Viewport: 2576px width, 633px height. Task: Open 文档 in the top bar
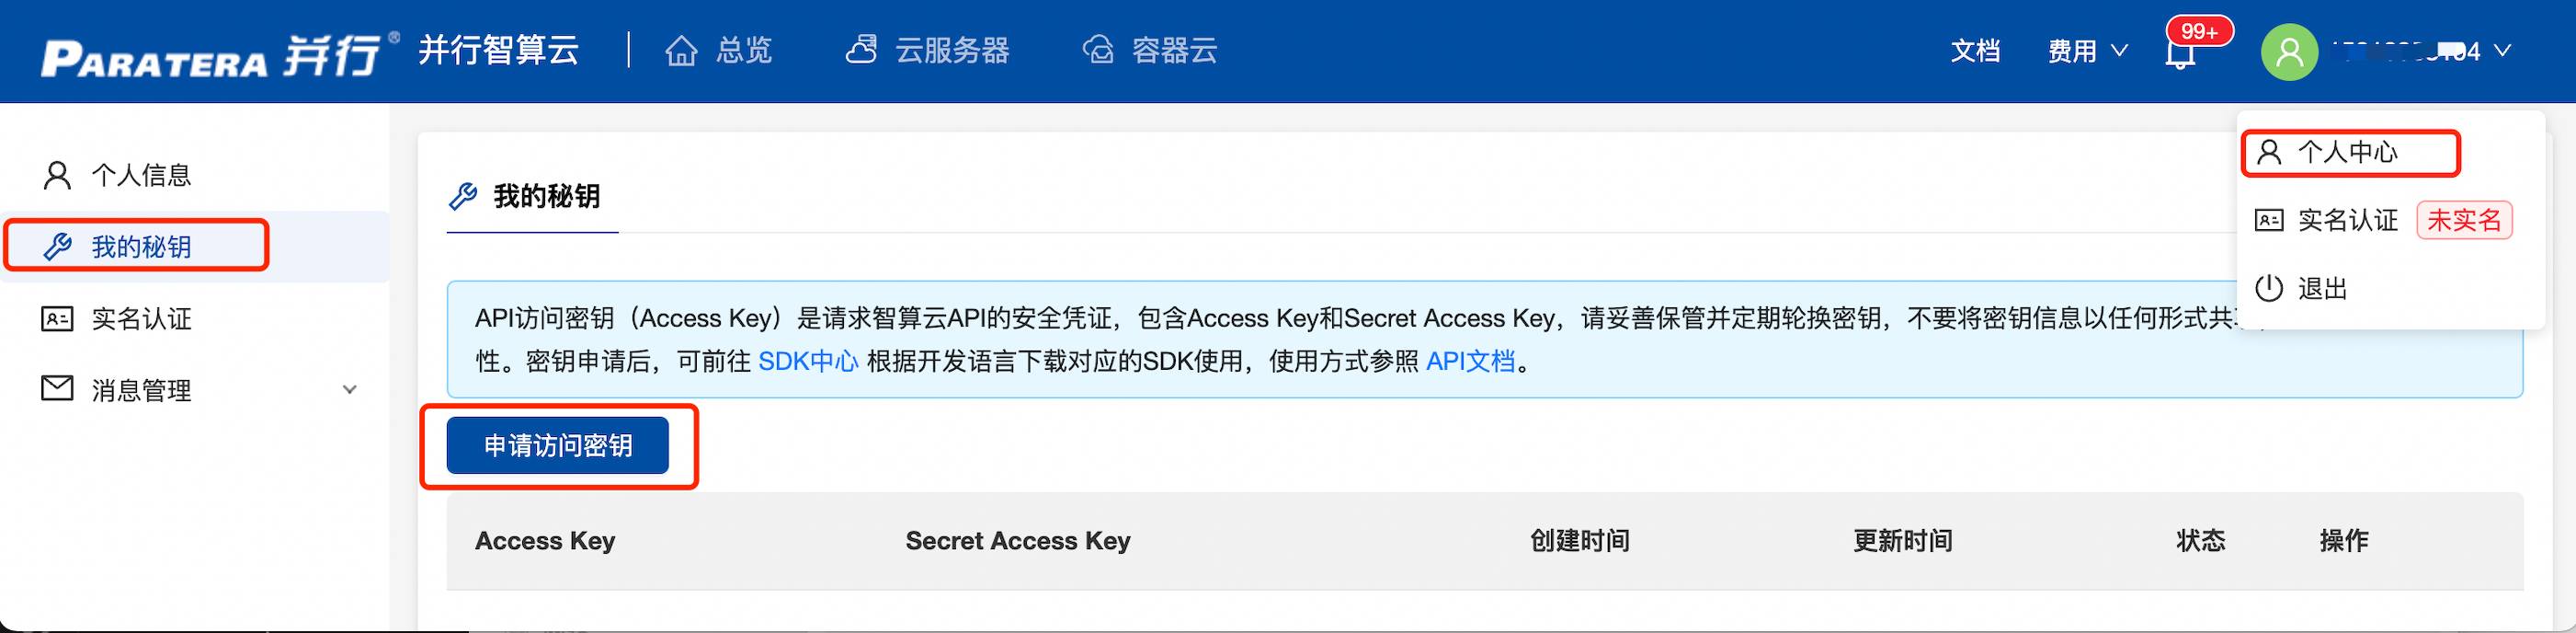(1975, 51)
